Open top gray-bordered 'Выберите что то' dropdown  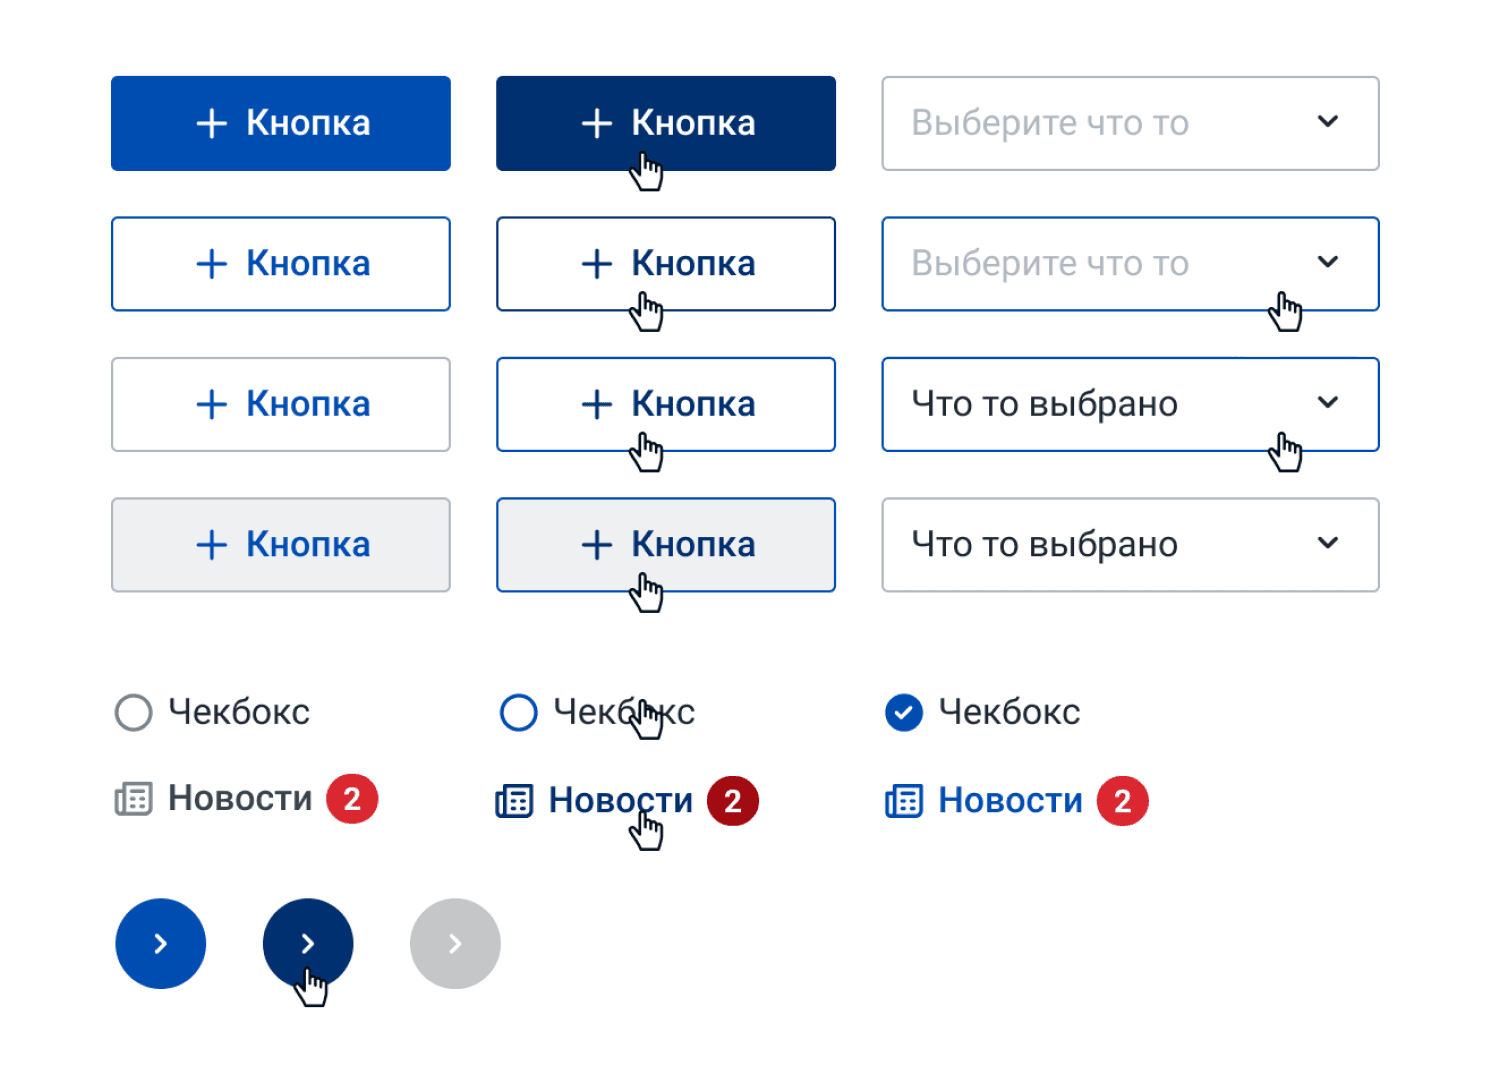1130,123
